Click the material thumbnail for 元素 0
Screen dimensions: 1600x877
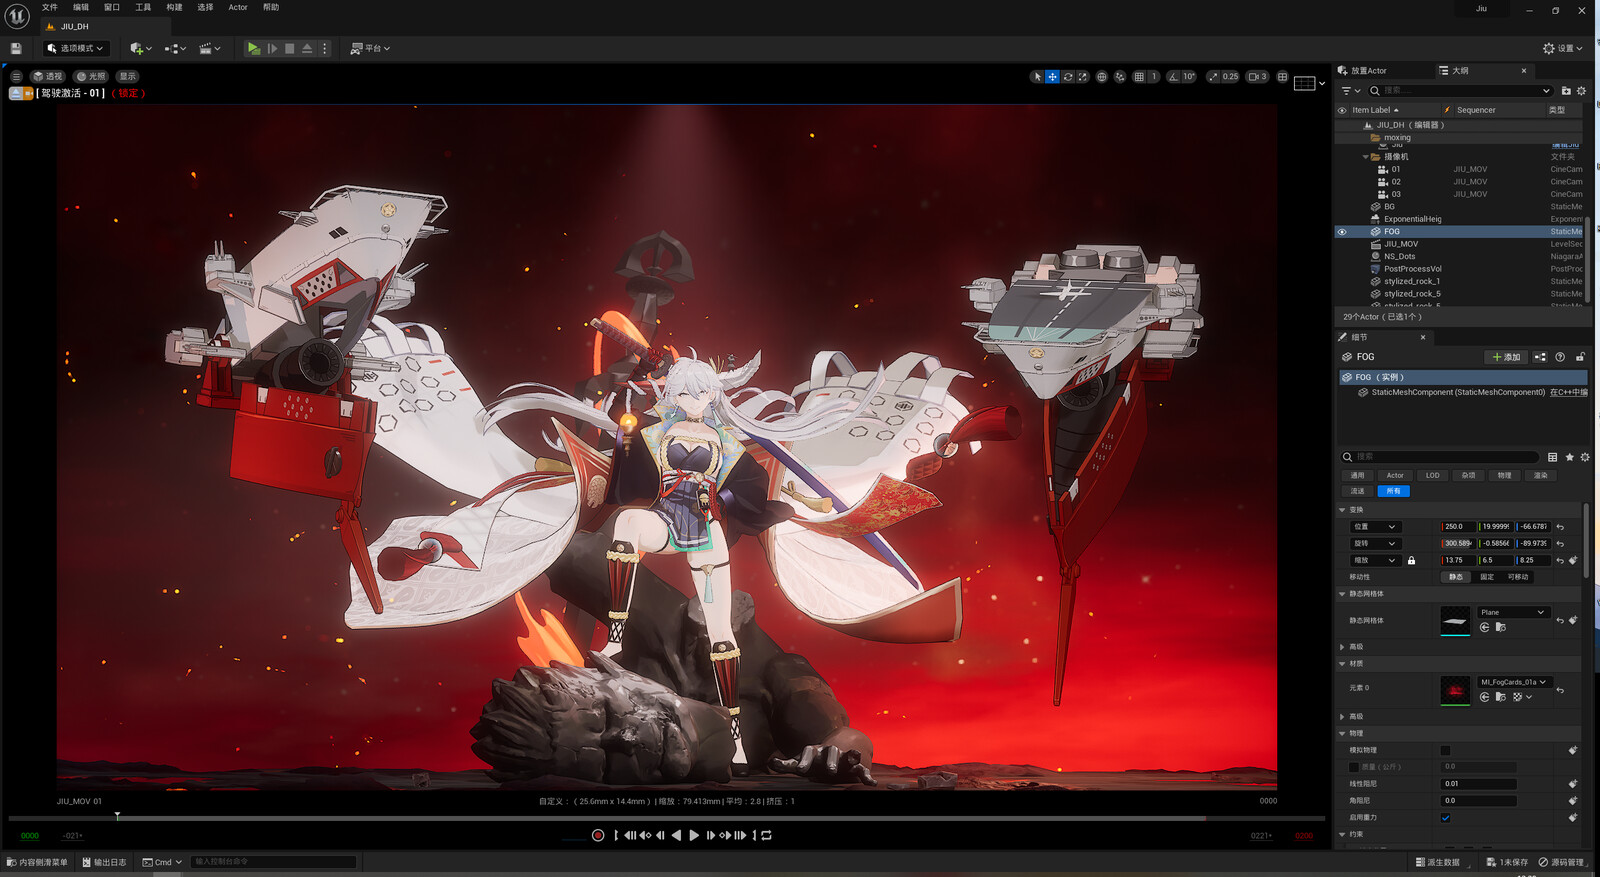(x=1455, y=690)
